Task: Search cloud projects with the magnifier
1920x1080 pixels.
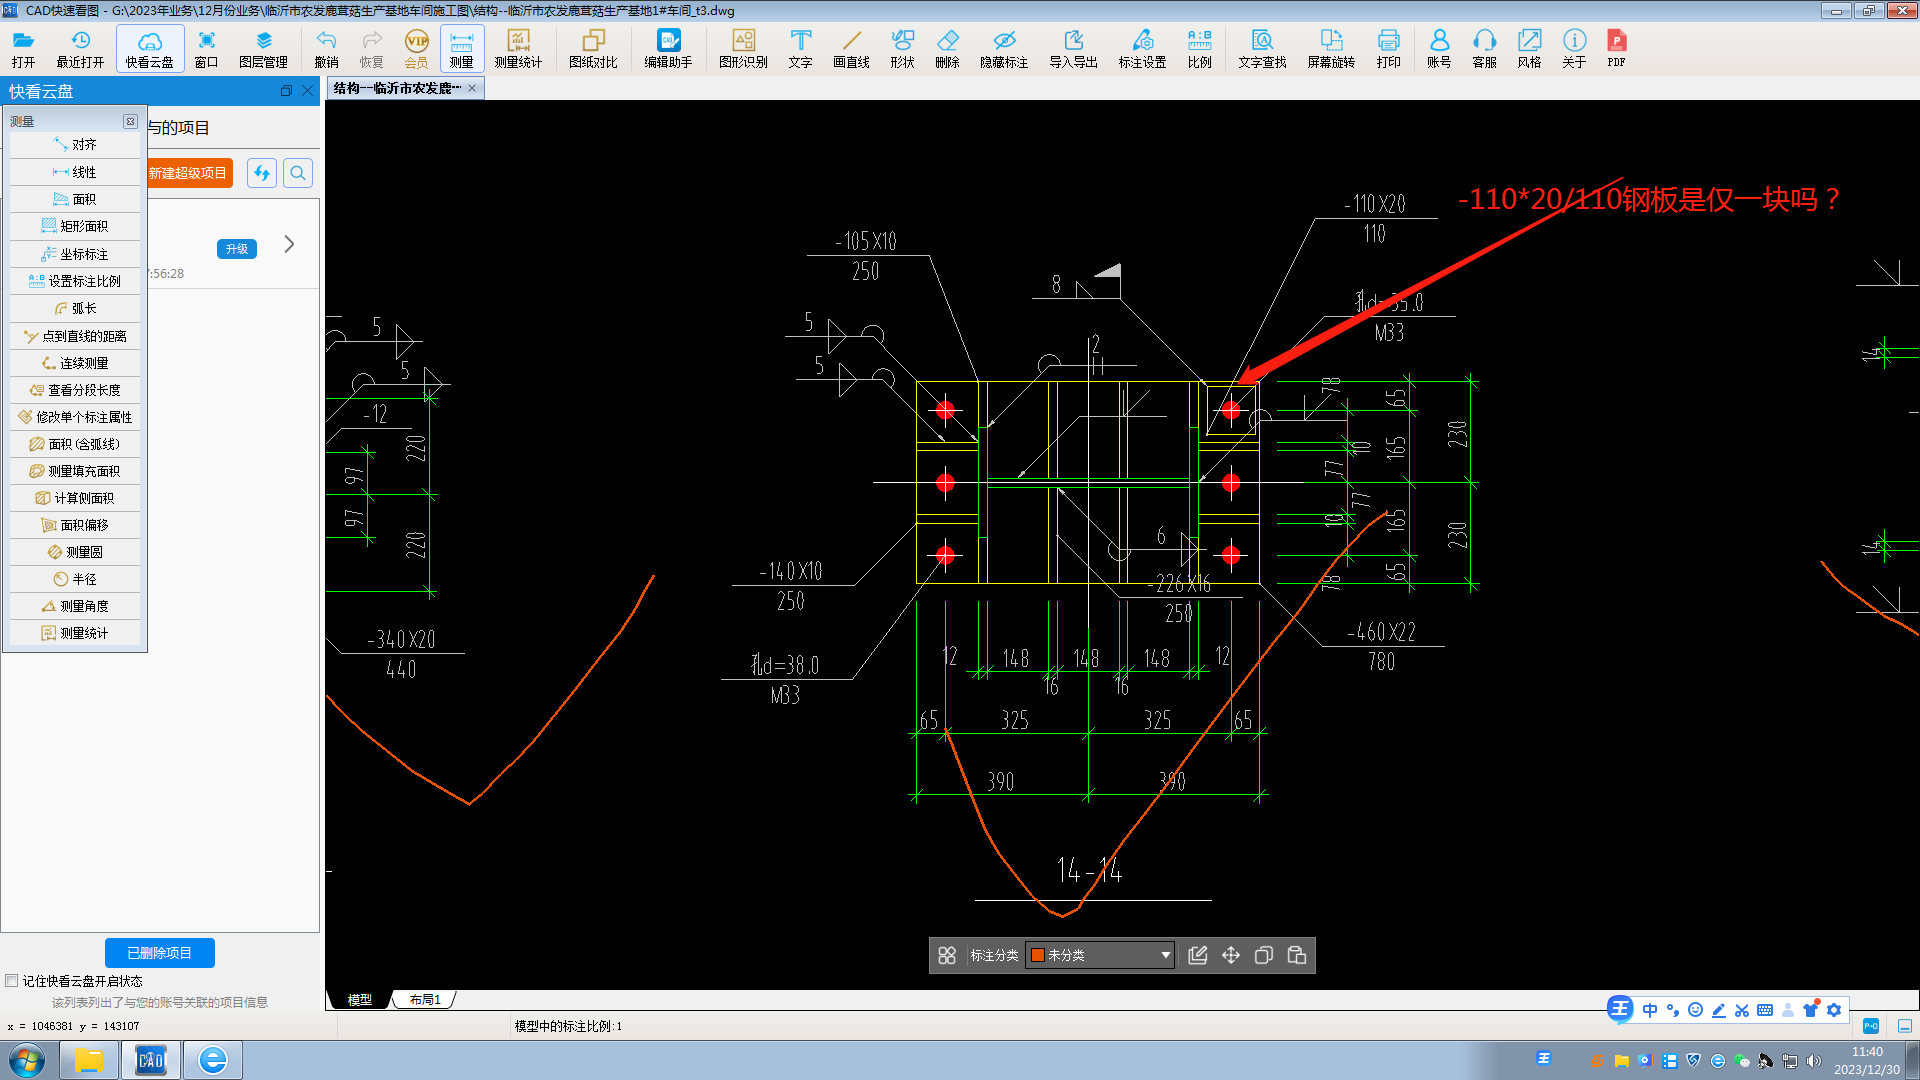Action: click(298, 173)
